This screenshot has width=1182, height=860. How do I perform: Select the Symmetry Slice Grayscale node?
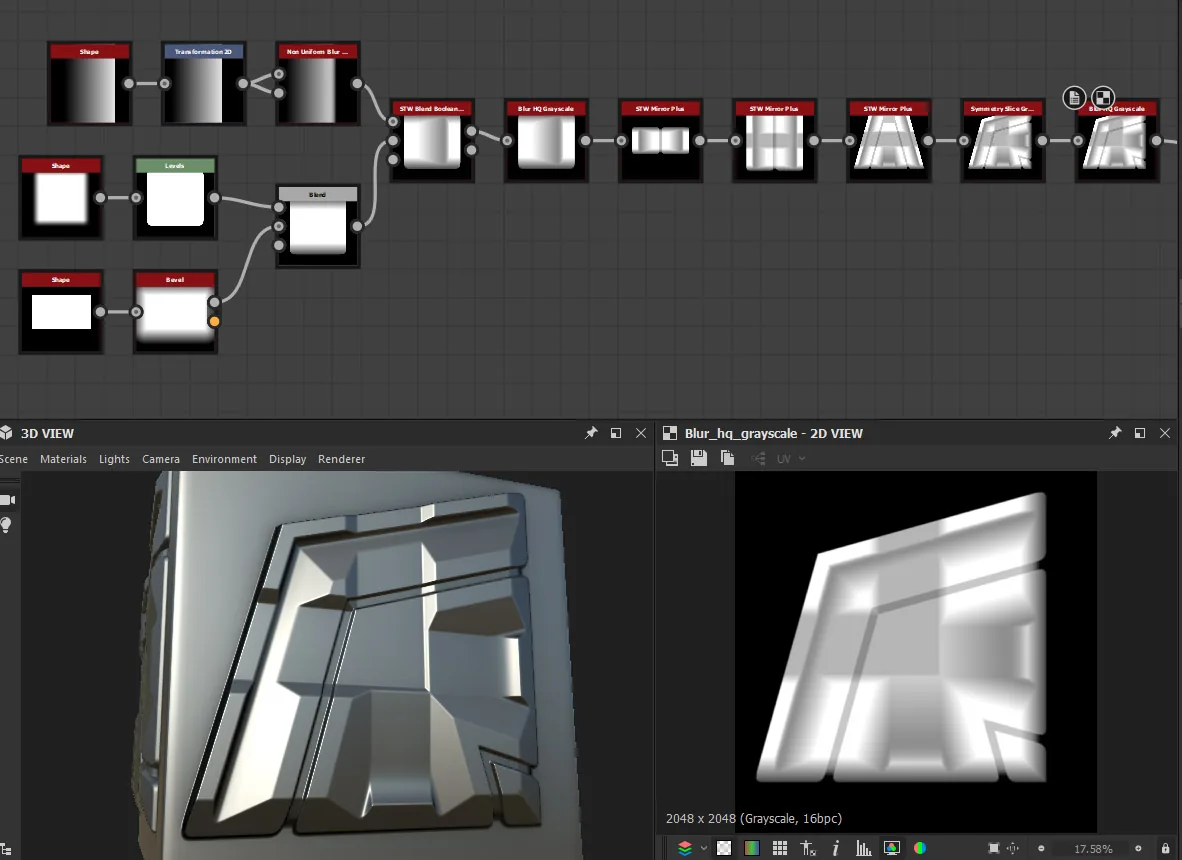point(1003,140)
